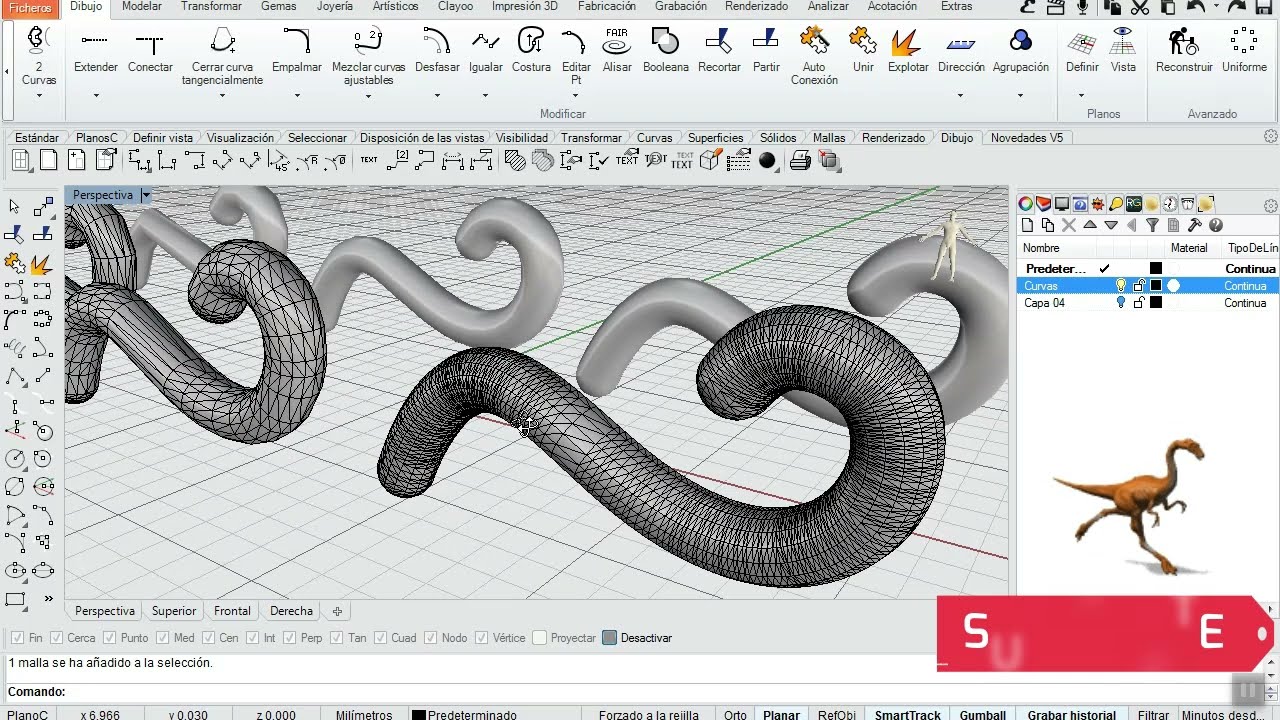Toggle lock icon of Curvas layer
The width and height of the screenshot is (1280, 720).
[1139, 286]
